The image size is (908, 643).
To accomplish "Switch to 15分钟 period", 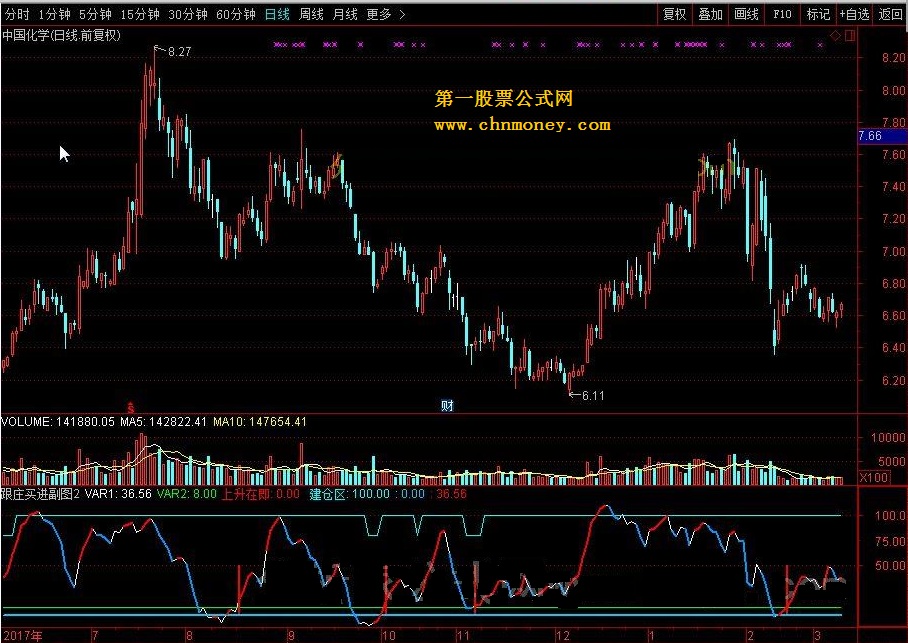I will point(140,14).
